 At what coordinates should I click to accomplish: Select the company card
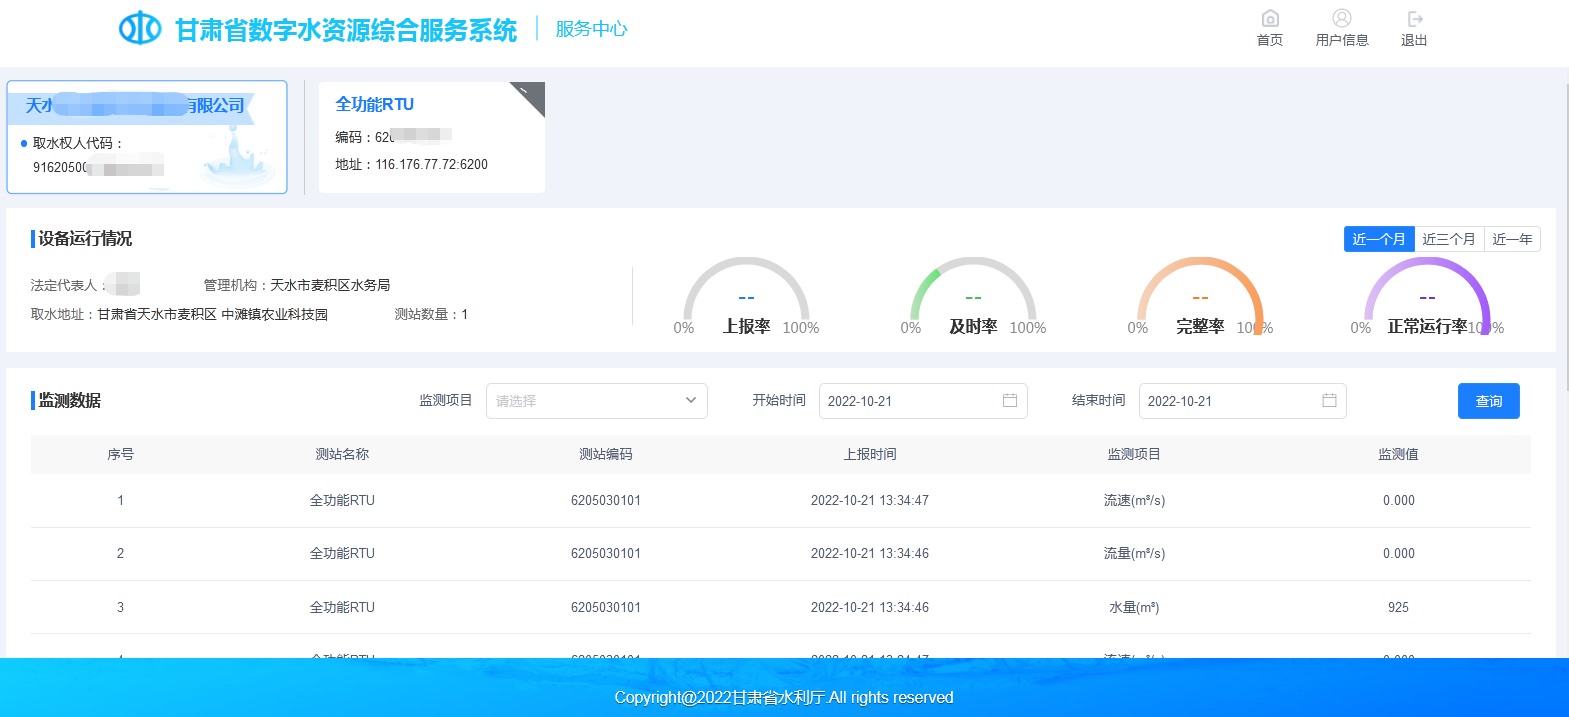pos(147,137)
